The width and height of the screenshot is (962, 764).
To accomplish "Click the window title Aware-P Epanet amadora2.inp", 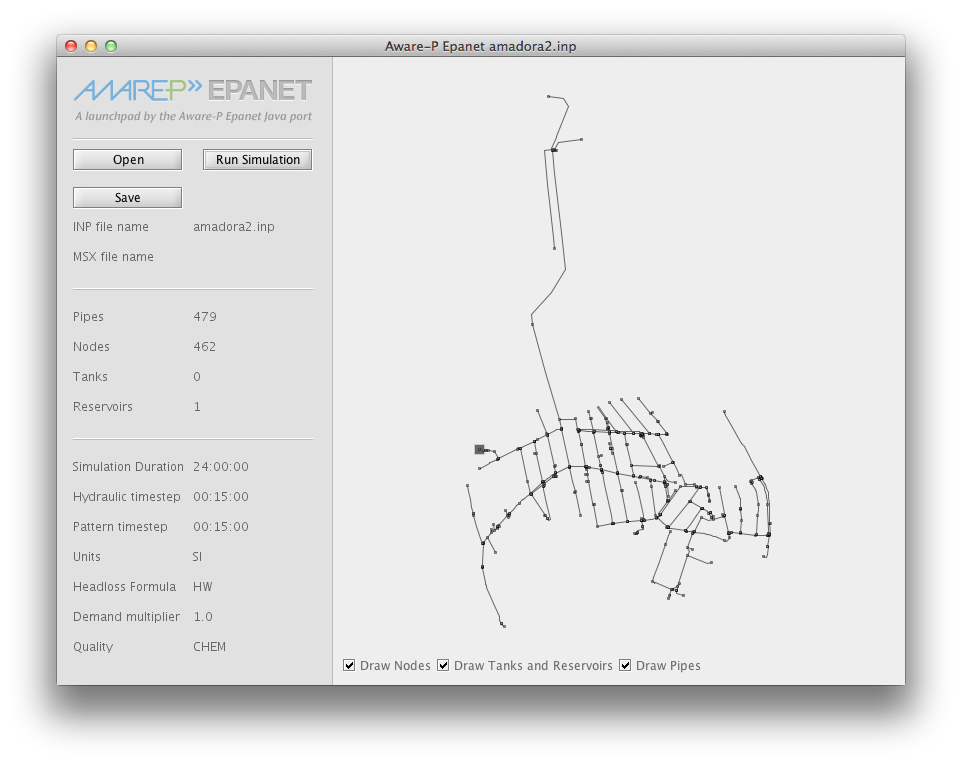I will pos(480,47).
